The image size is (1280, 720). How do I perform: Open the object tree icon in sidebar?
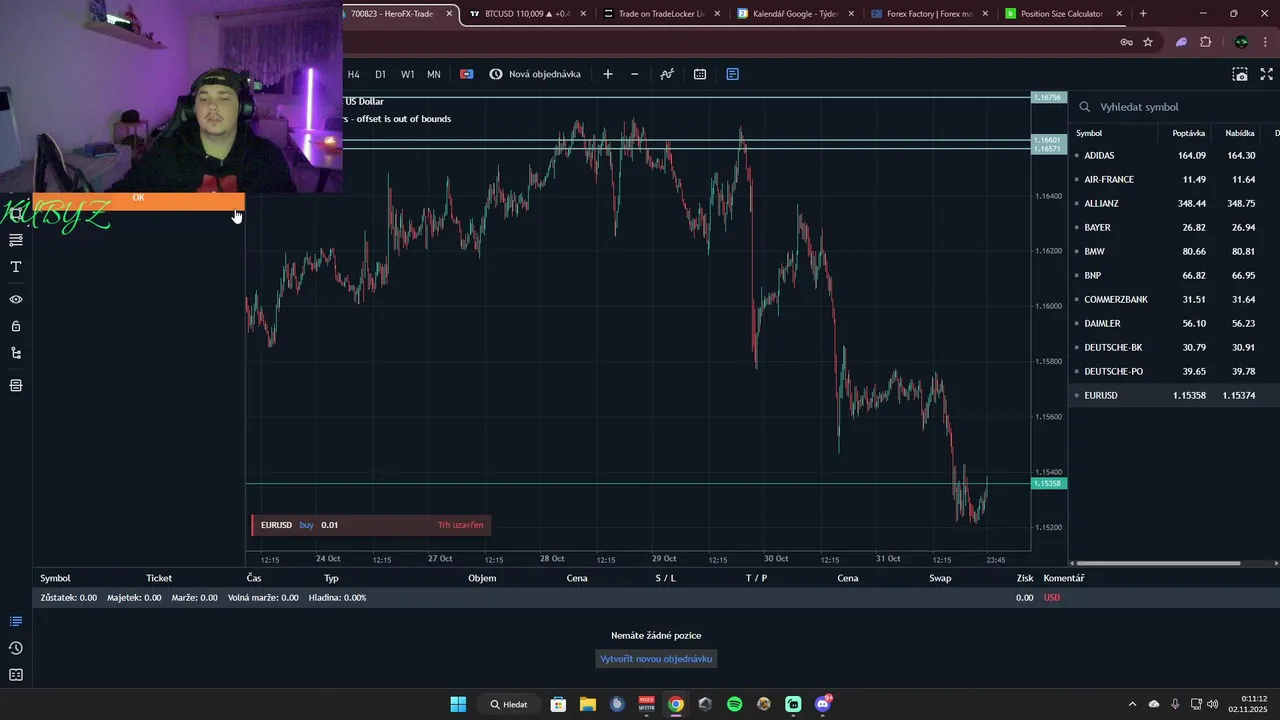click(x=16, y=353)
